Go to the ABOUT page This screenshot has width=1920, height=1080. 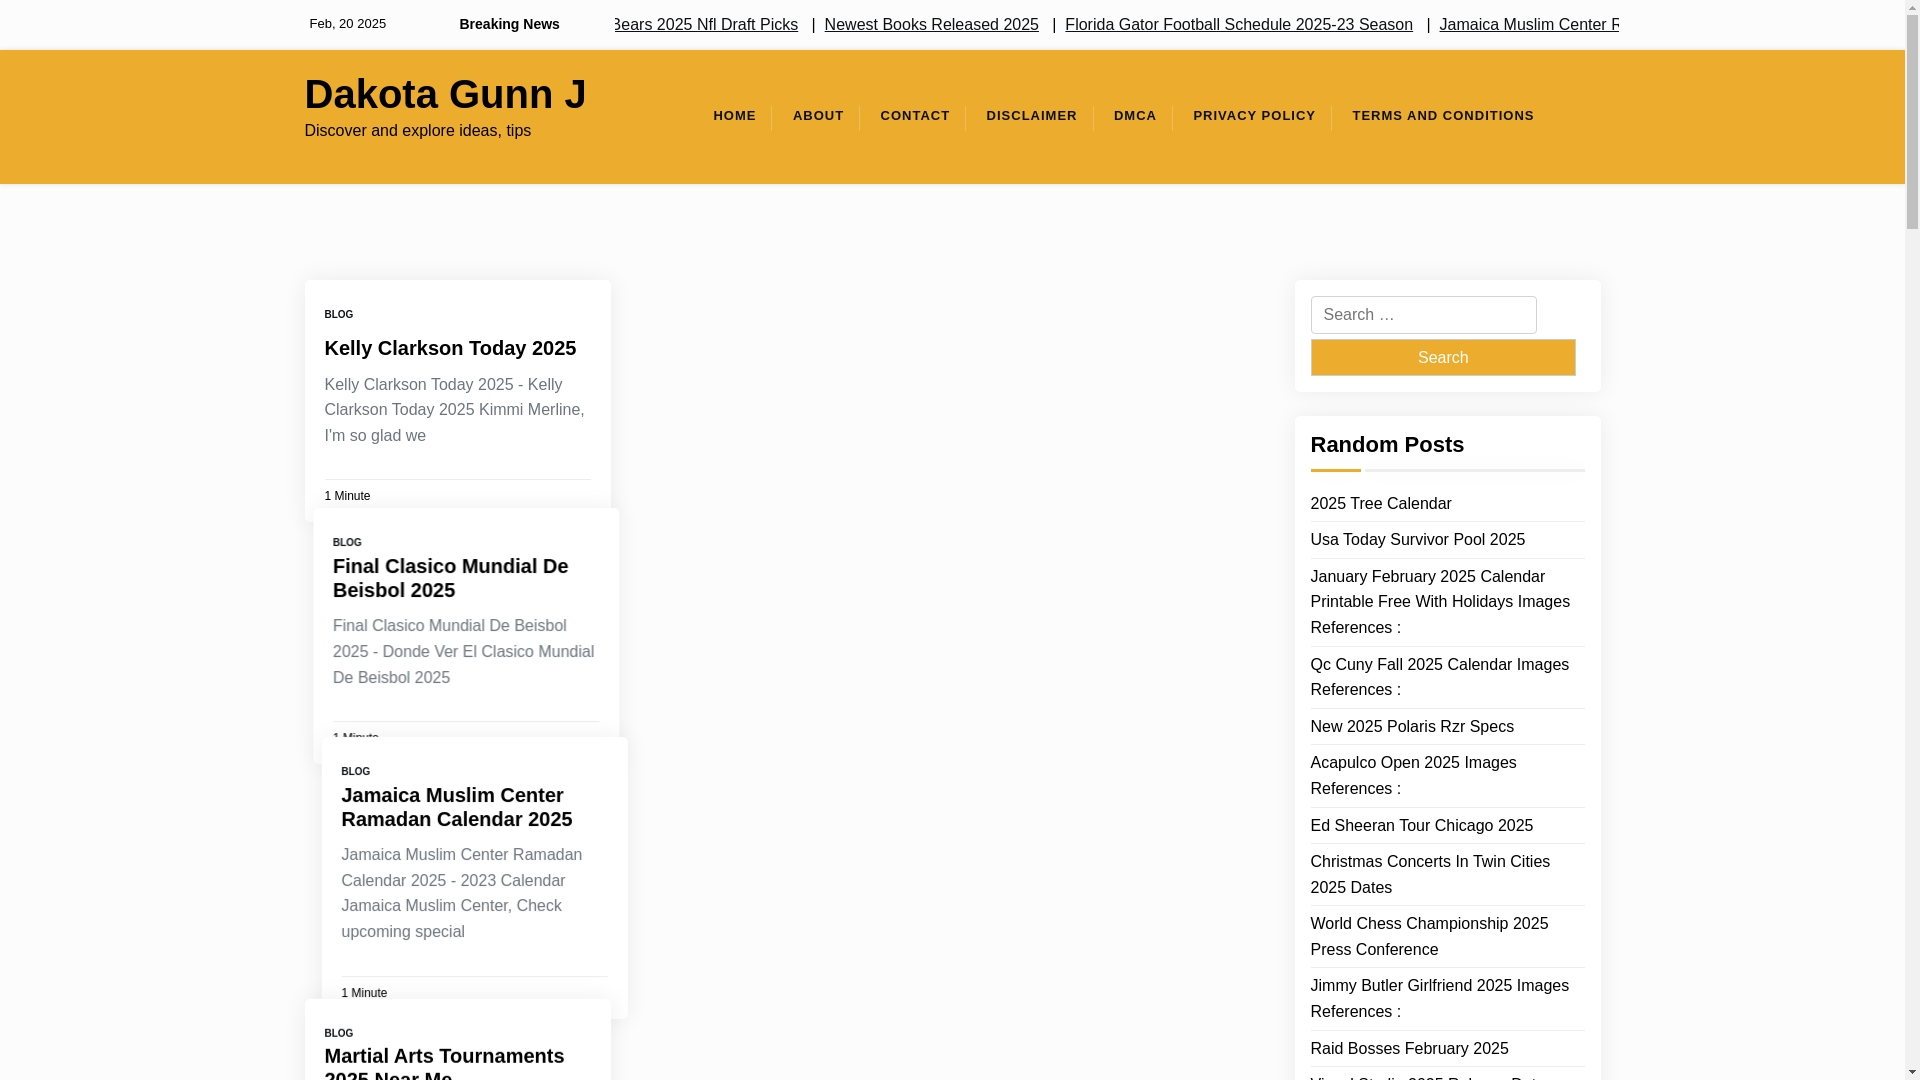coord(818,116)
